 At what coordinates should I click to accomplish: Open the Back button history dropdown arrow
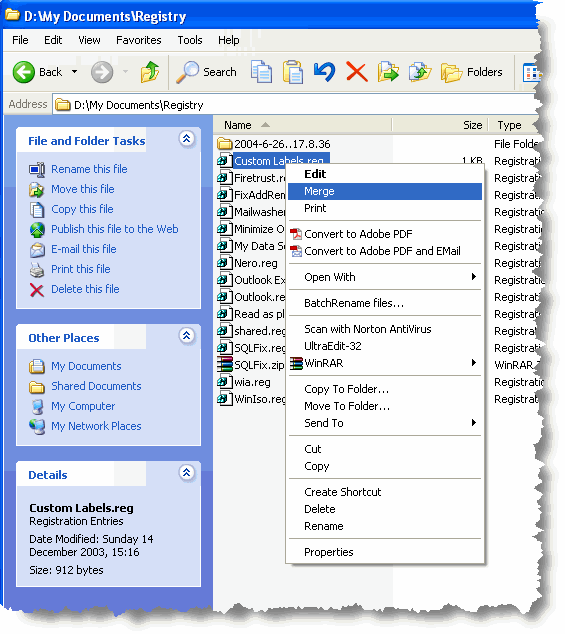(74, 72)
